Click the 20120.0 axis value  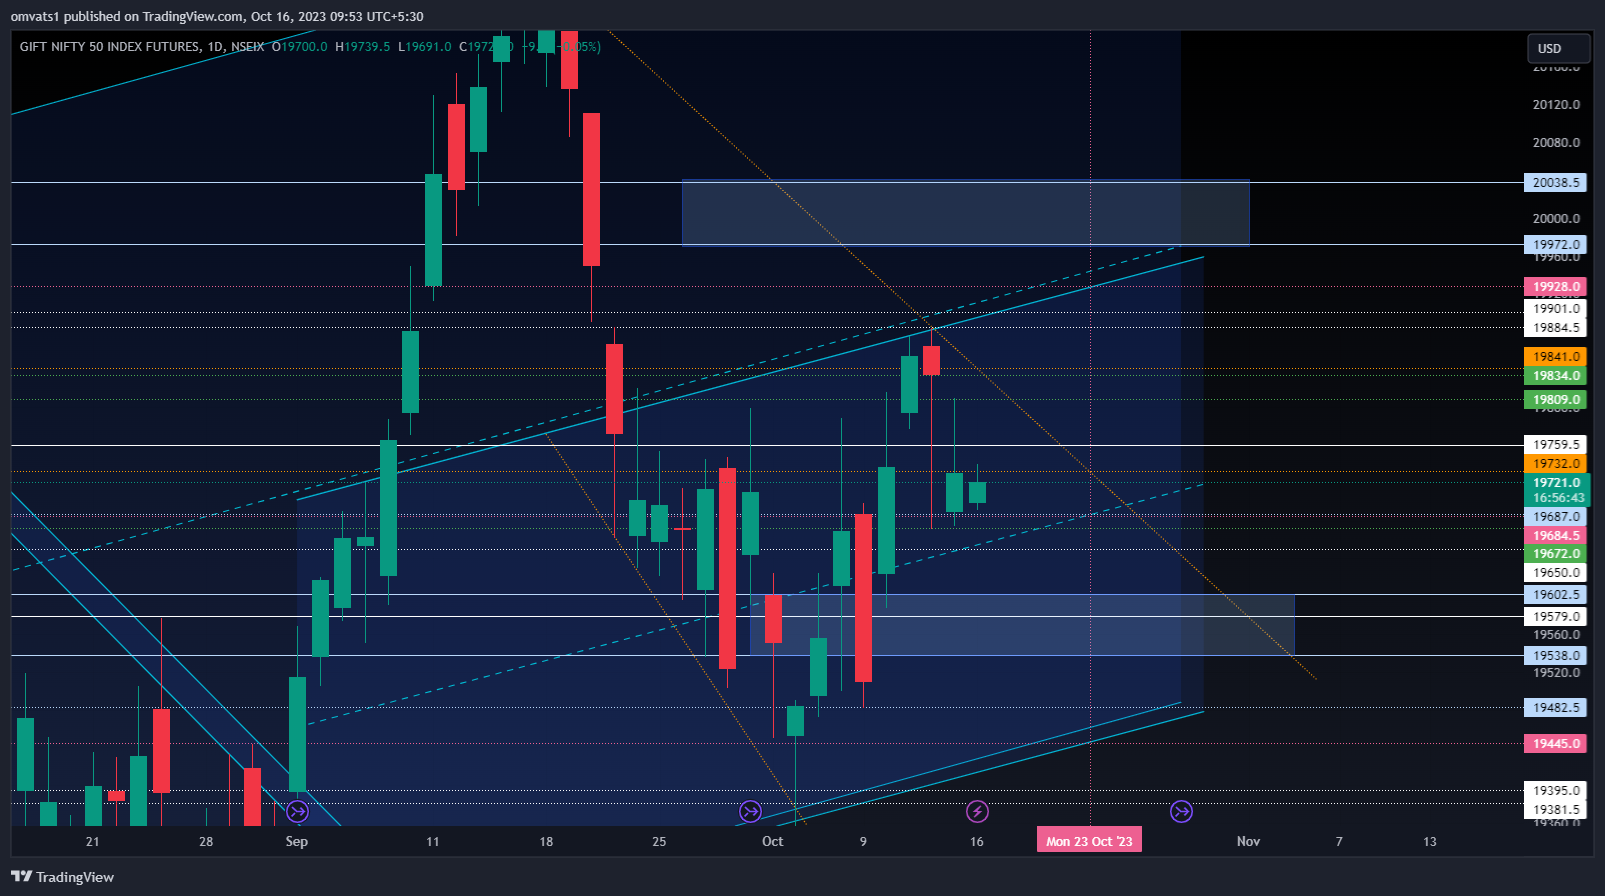[x=1556, y=105]
